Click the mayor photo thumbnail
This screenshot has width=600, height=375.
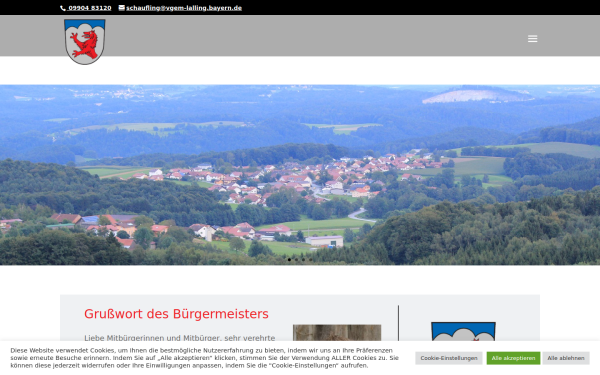pos(337,333)
